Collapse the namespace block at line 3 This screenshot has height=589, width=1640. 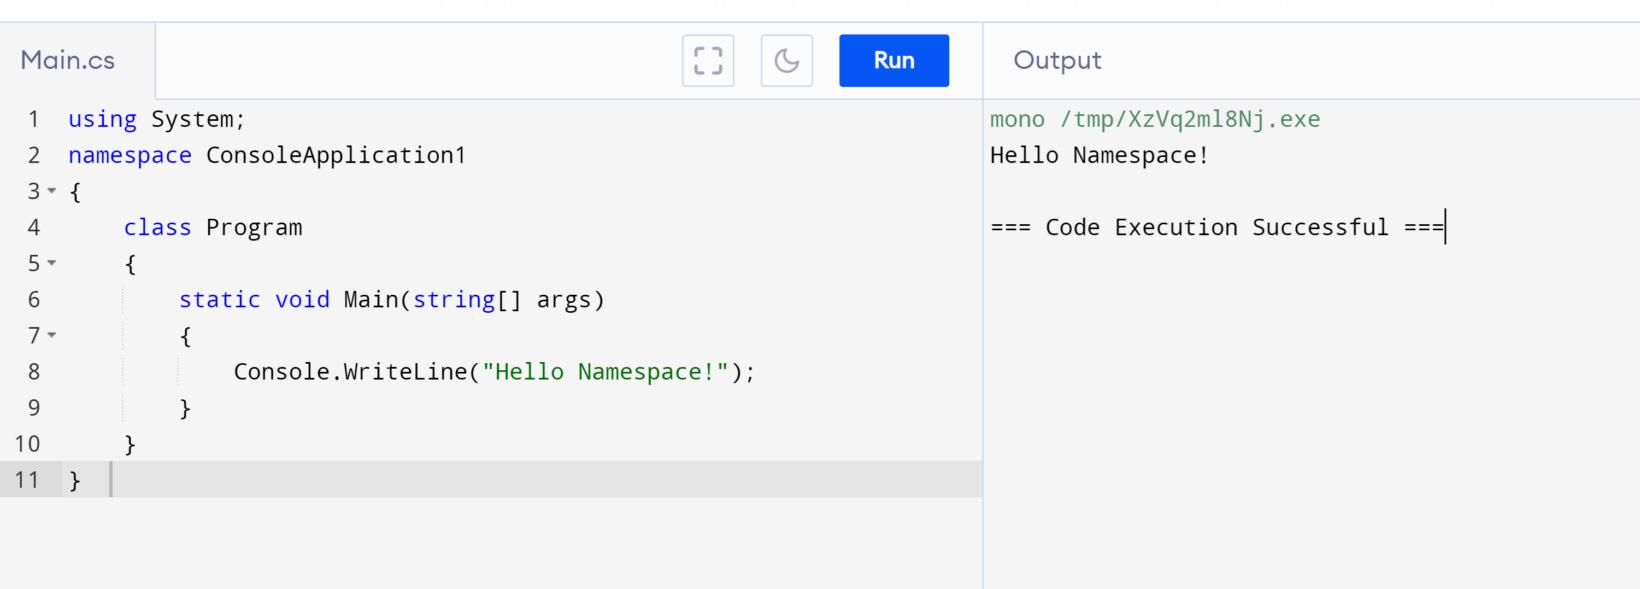52,191
